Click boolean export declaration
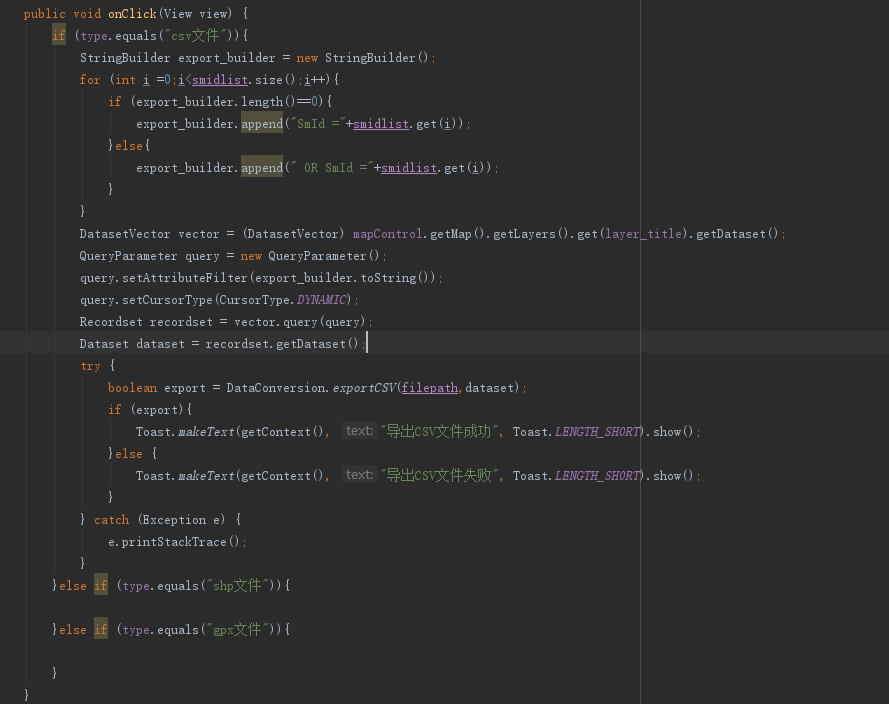This screenshot has width=889, height=704. coord(156,388)
